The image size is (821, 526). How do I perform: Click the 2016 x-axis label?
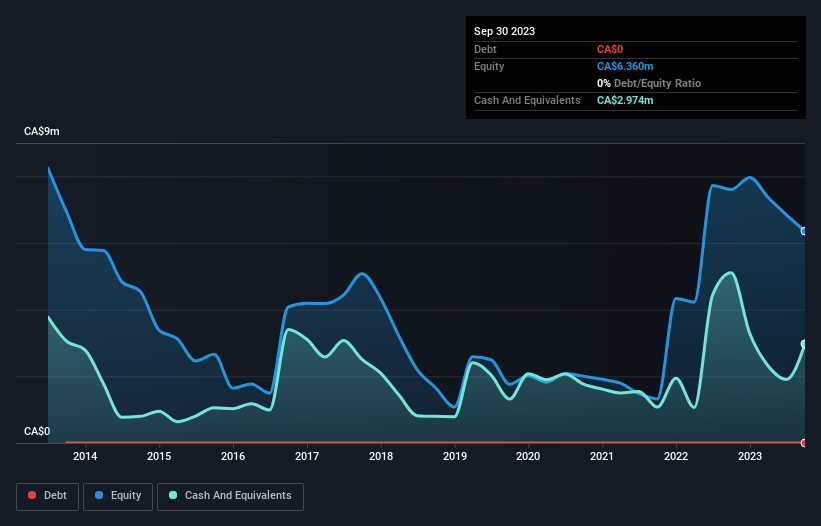click(233, 456)
